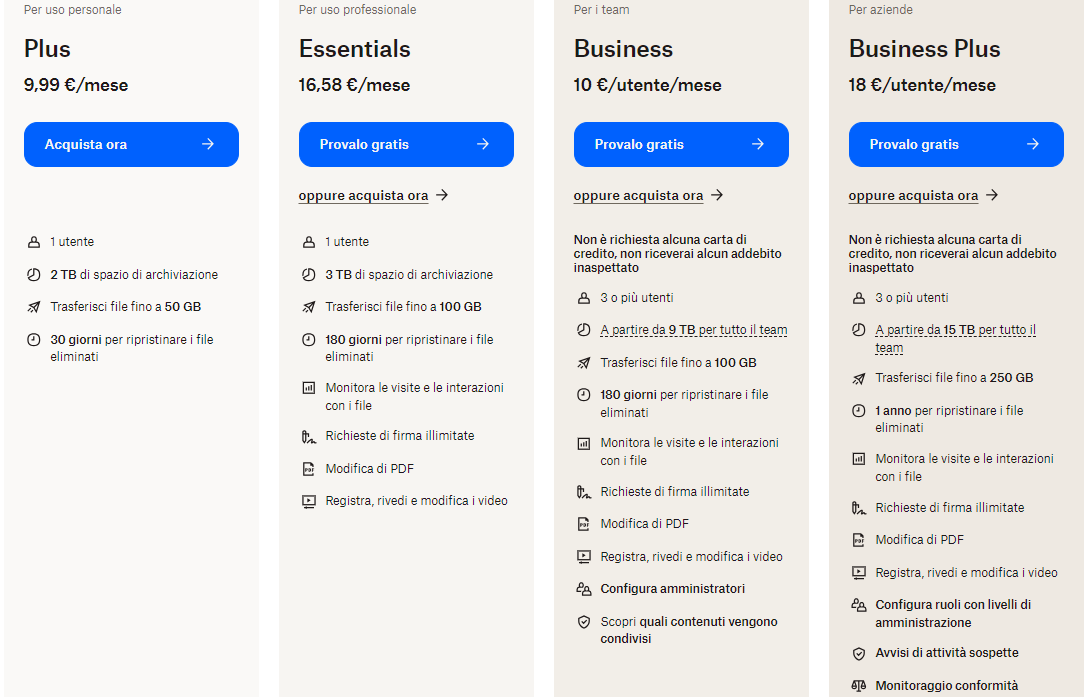Click clock icon beside '1 anno per ripristinare'
The image size is (1086, 697).
pyautogui.click(x=859, y=410)
